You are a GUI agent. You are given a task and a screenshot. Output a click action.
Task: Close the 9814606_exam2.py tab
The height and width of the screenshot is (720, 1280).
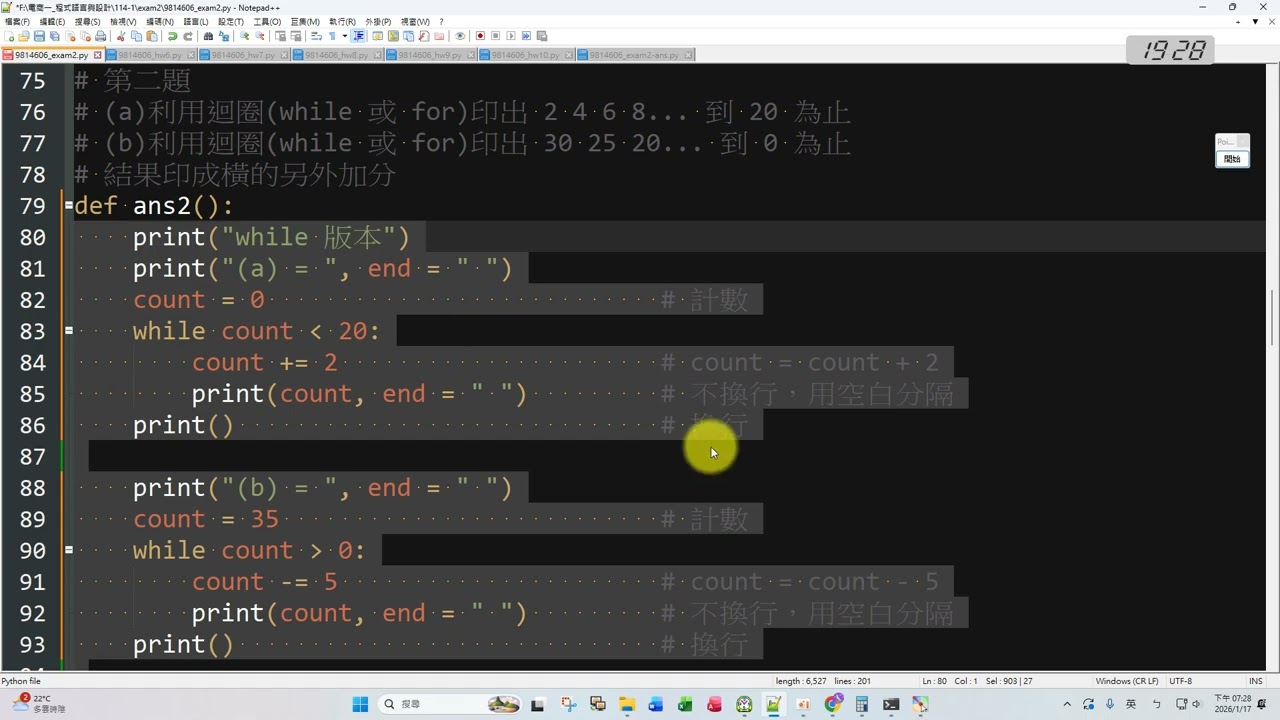96,55
